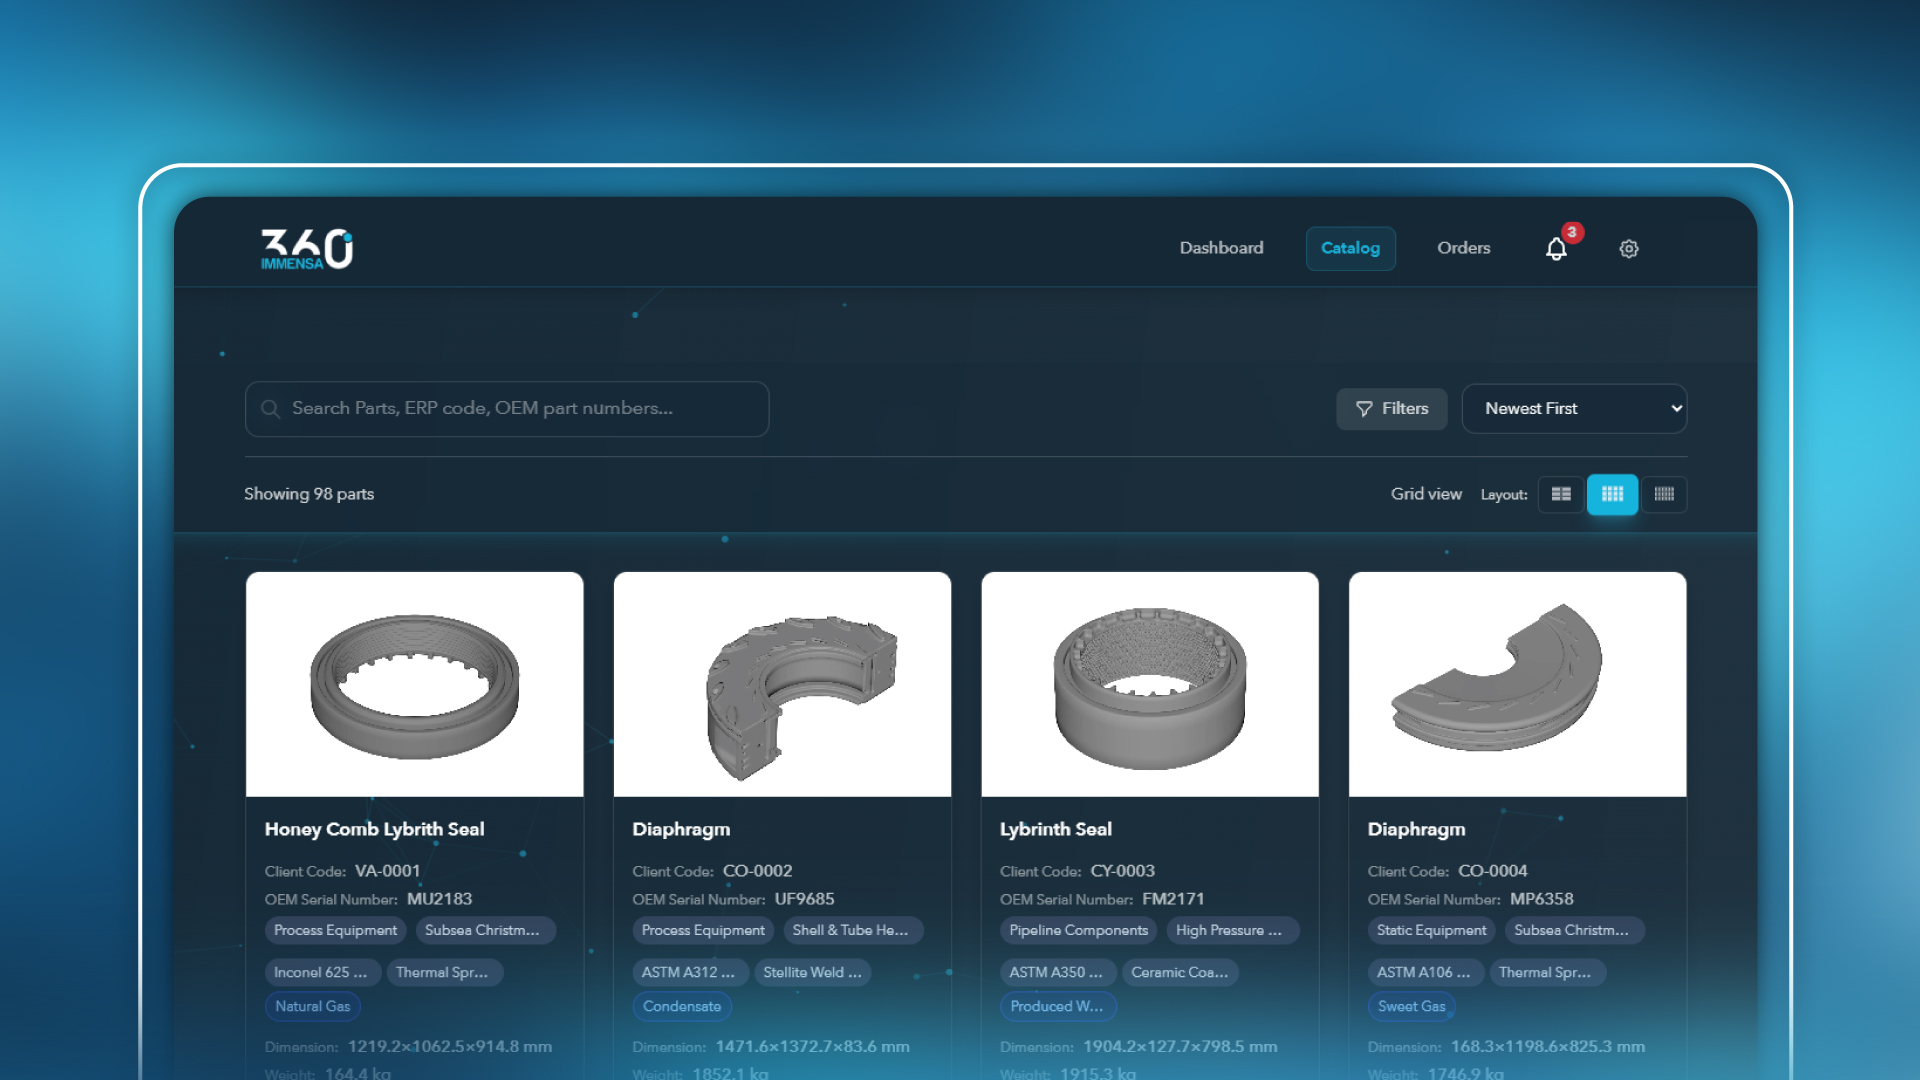The height and width of the screenshot is (1080, 1920).
Task: Click the Pipeline Components tag
Action: (x=1078, y=930)
